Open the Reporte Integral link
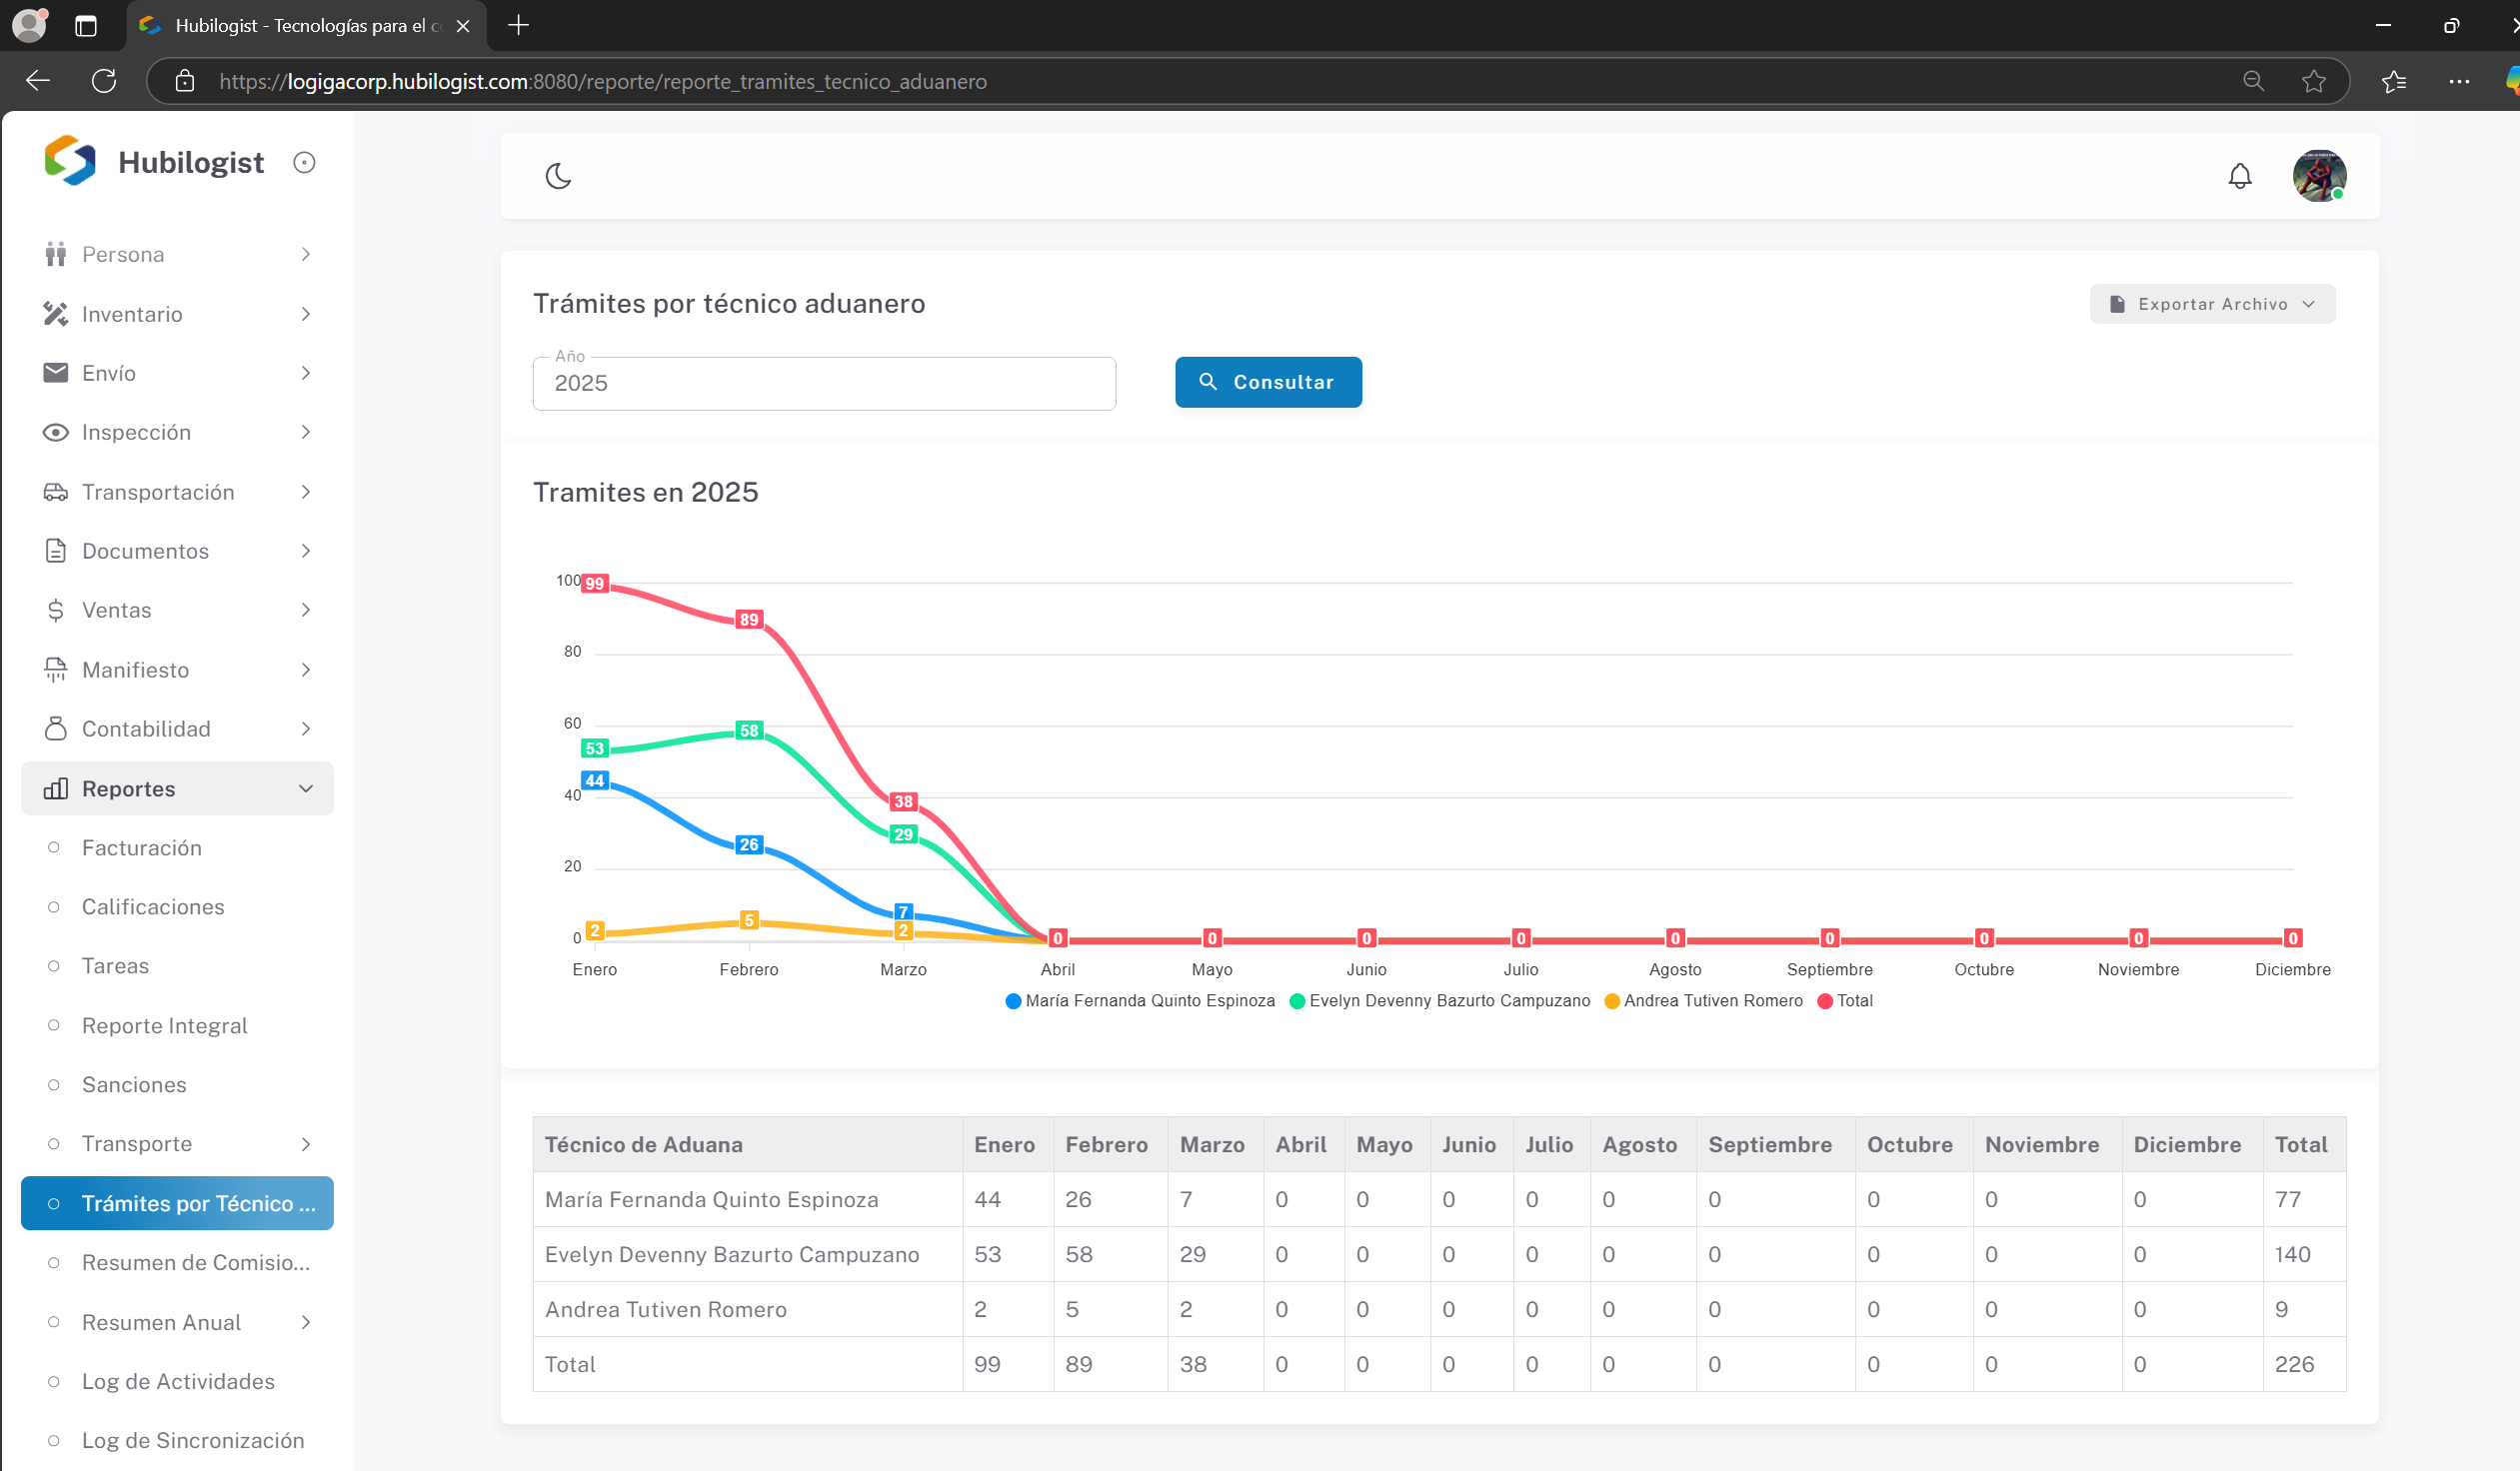The height and width of the screenshot is (1471, 2520). (x=165, y=1026)
